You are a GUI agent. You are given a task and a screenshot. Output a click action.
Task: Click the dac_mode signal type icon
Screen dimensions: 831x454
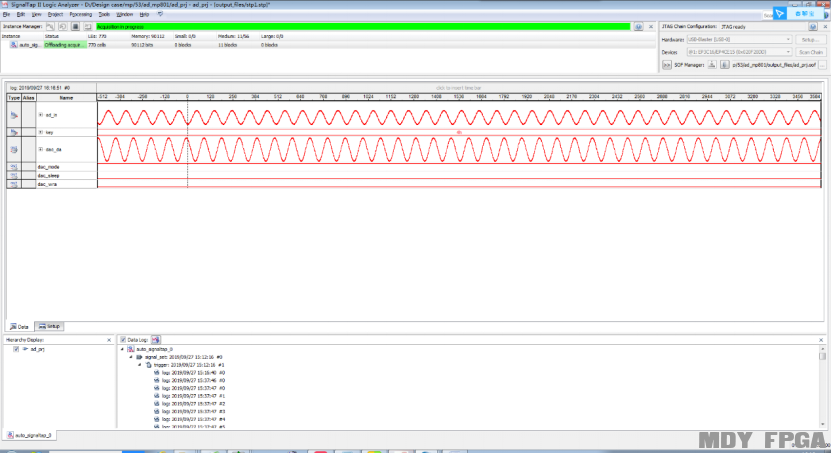click(14, 167)
